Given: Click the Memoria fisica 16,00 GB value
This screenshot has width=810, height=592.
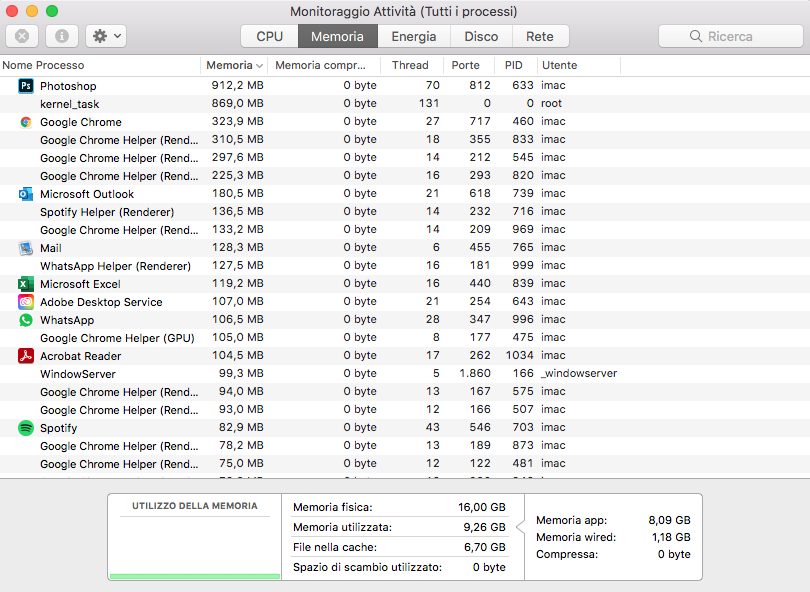Looking at the screenshot, I should [481, 507].
